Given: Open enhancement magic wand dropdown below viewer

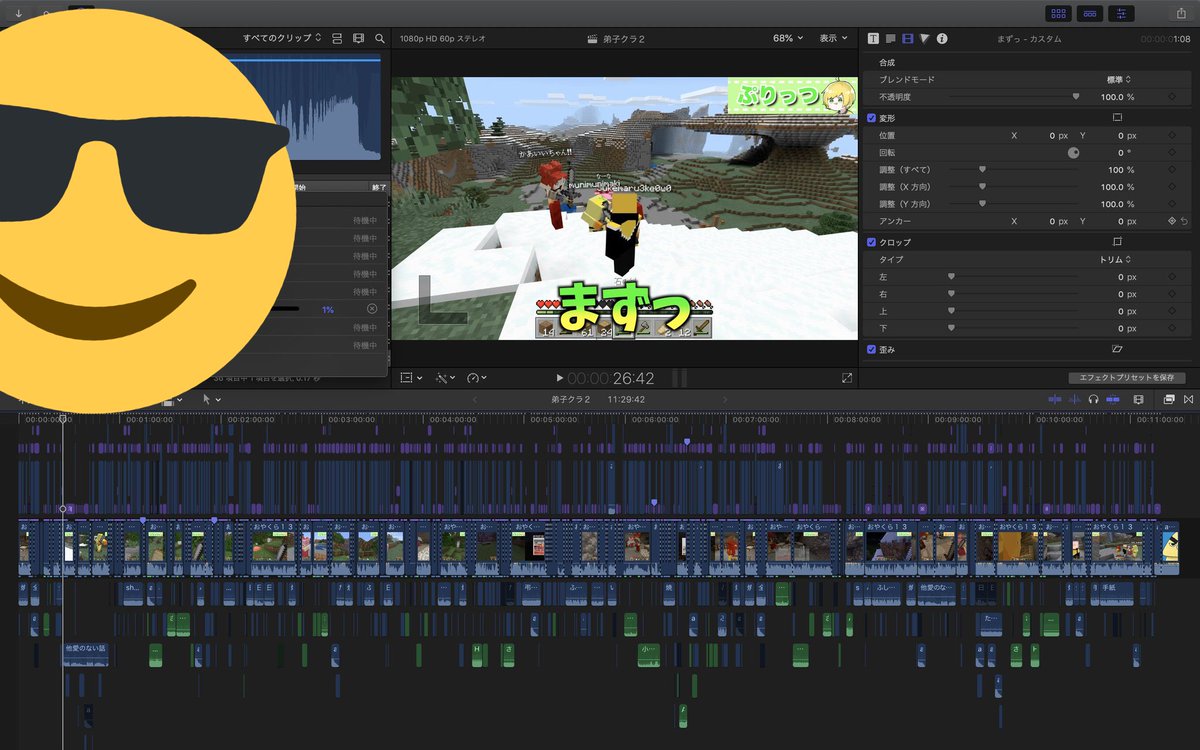Looking at the screenshot, I should (x=444, y=378).
